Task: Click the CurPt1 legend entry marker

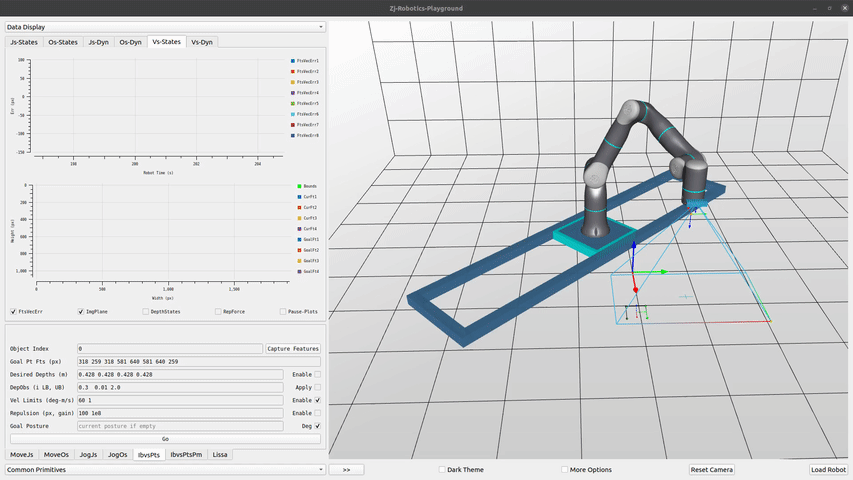Action: coord(299,197)
